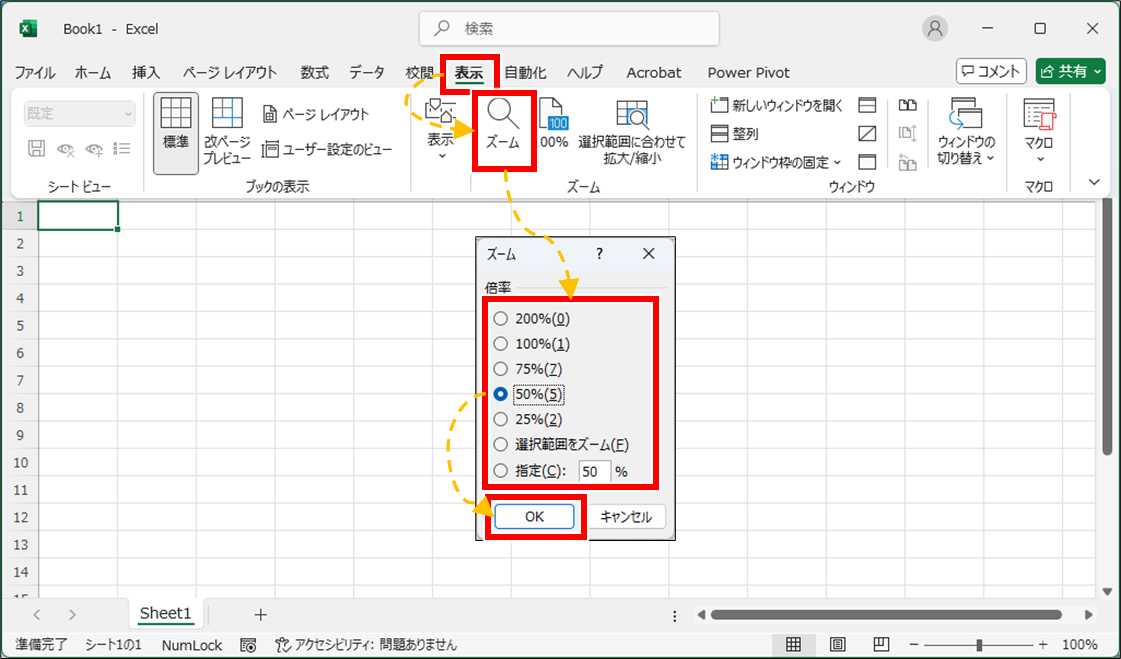1121x659 pixels.
Task: Expand Freeze Panes (ウィンドウ枠の固定) dropdown
Action: (777, 162)
